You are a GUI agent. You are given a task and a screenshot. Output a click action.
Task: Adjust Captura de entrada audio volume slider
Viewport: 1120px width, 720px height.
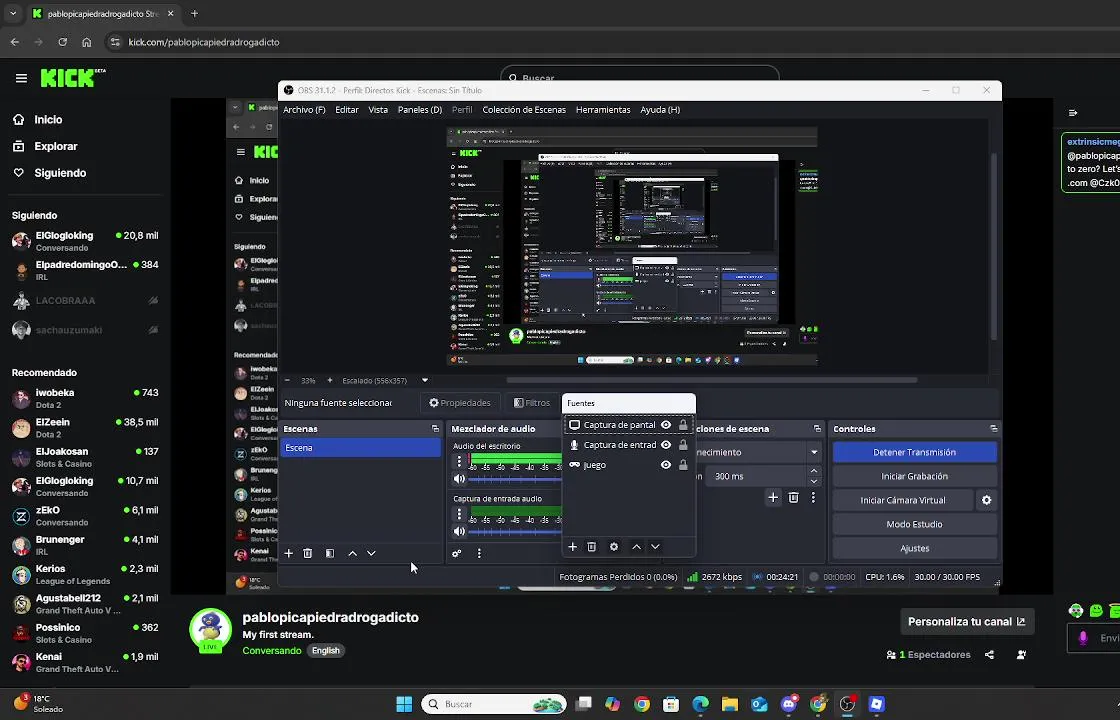[515, 532]
